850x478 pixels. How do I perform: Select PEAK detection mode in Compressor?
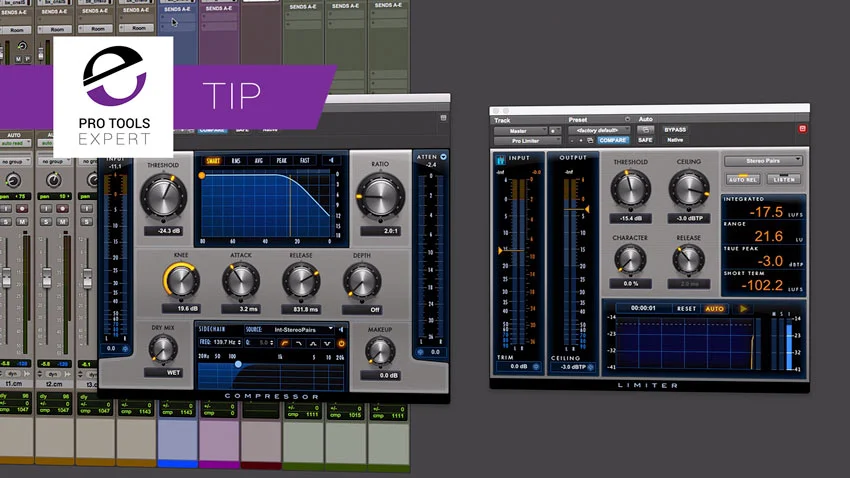click(281, 161)
